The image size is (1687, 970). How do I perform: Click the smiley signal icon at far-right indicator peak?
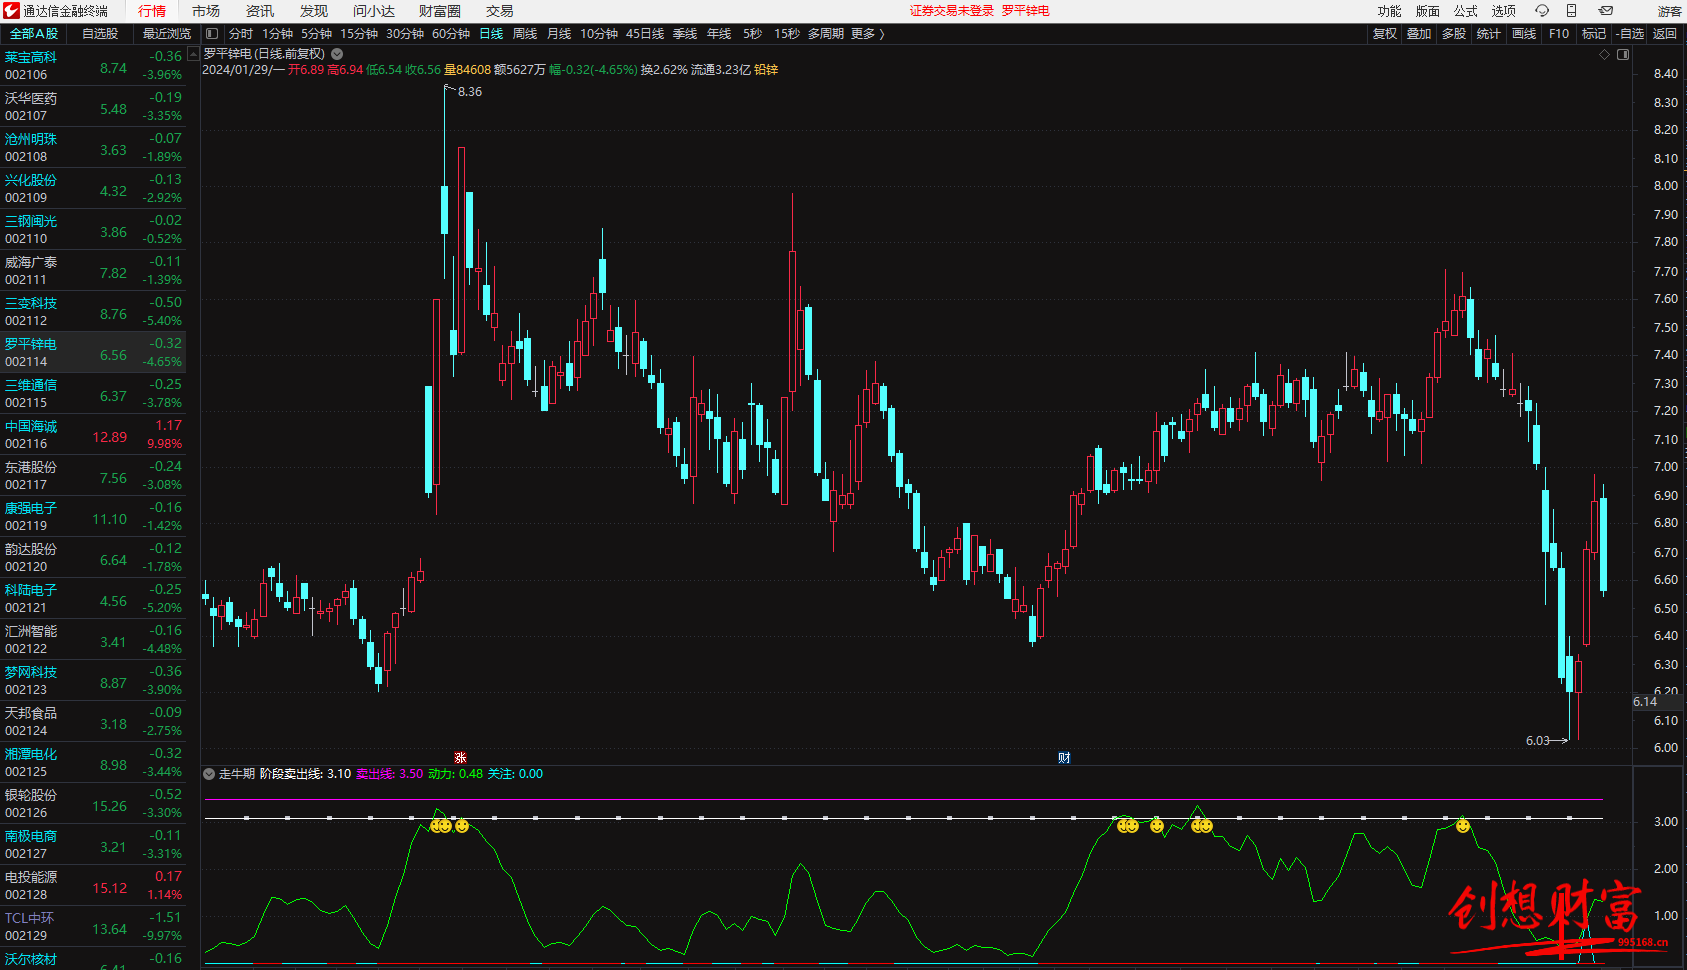[x=1463, y=826]
